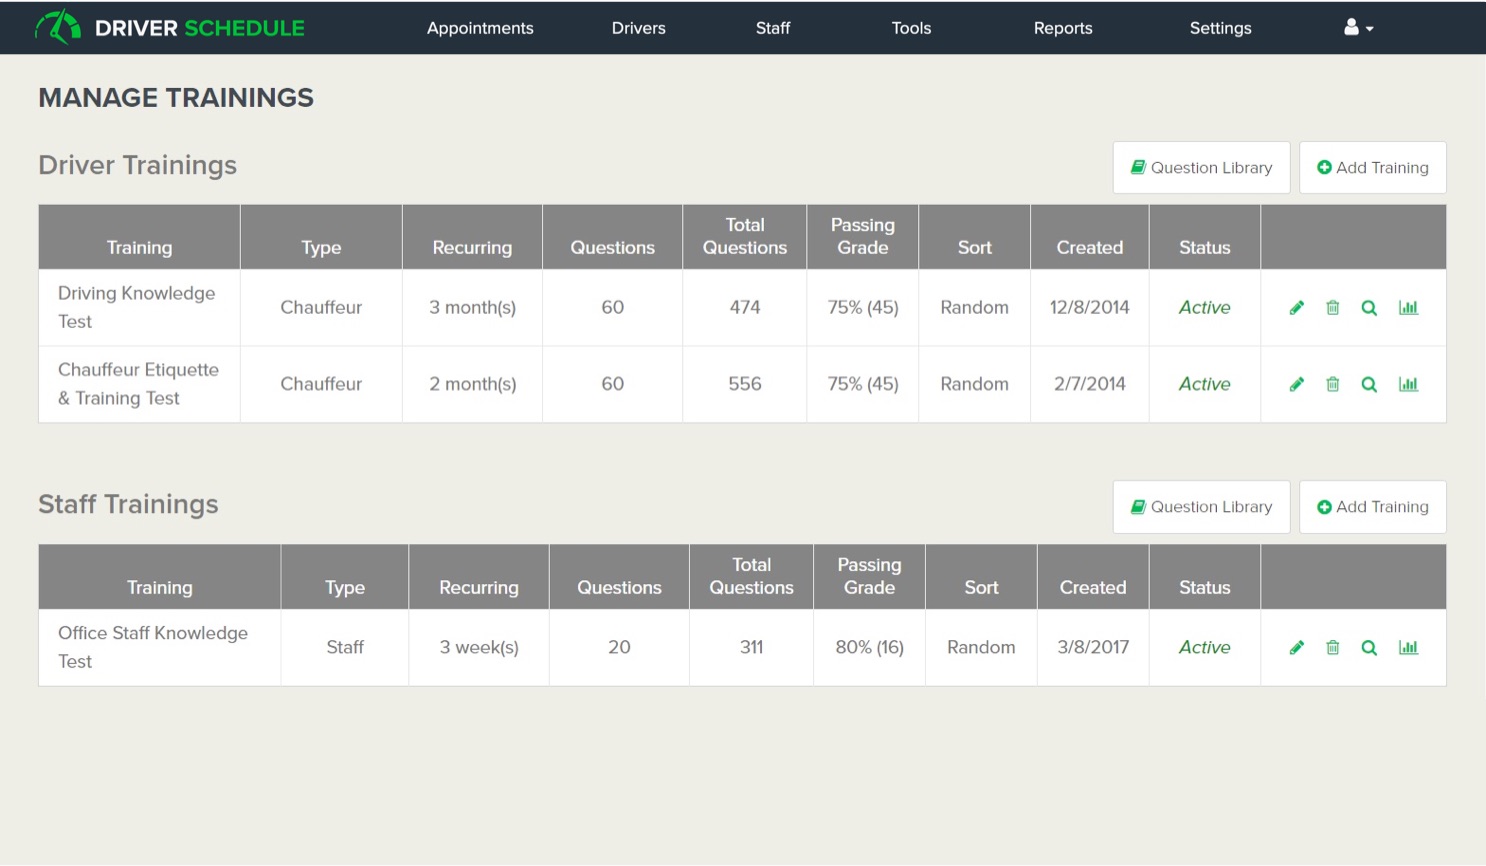Select the Tools menu item
This screenshot has width=1486, height=866.
(911, 28)
